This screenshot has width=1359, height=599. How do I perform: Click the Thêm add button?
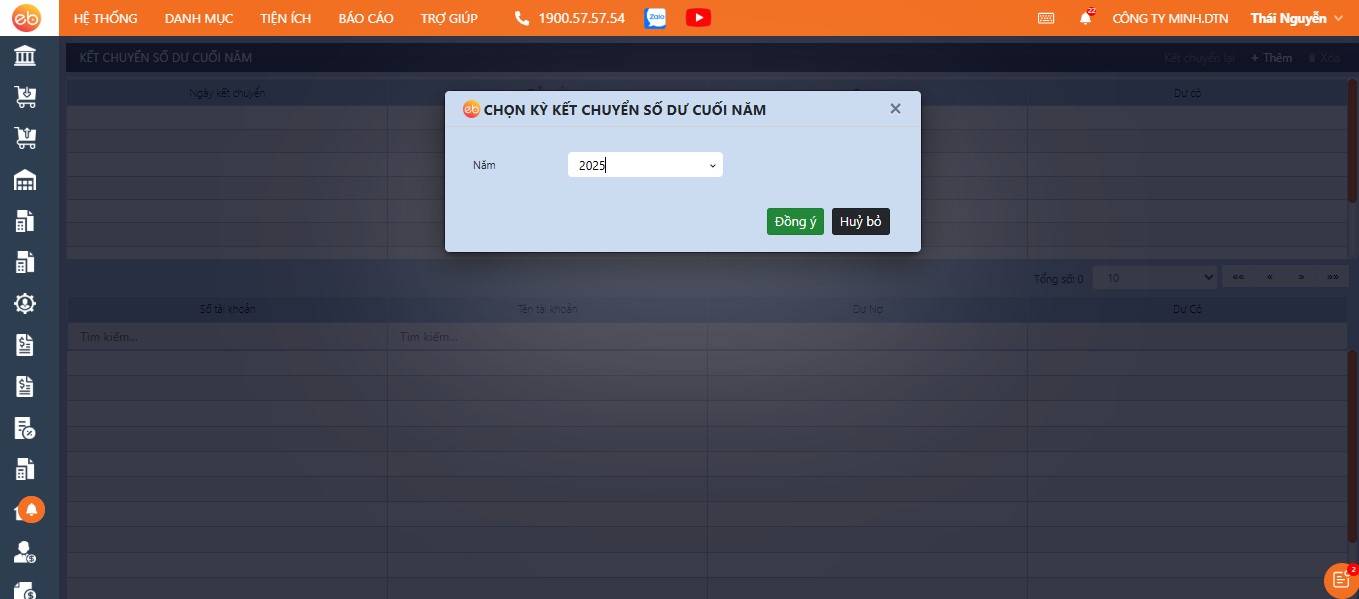click(x=1271, y=58)
